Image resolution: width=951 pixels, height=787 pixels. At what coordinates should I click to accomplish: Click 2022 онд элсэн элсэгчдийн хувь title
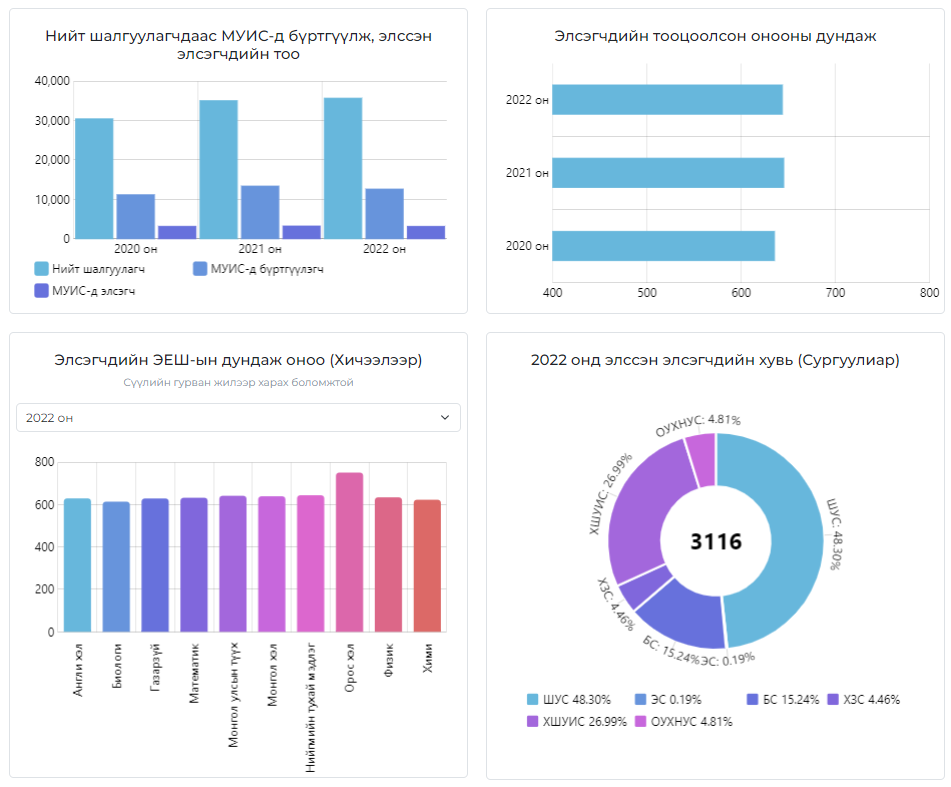pos(715,360)
